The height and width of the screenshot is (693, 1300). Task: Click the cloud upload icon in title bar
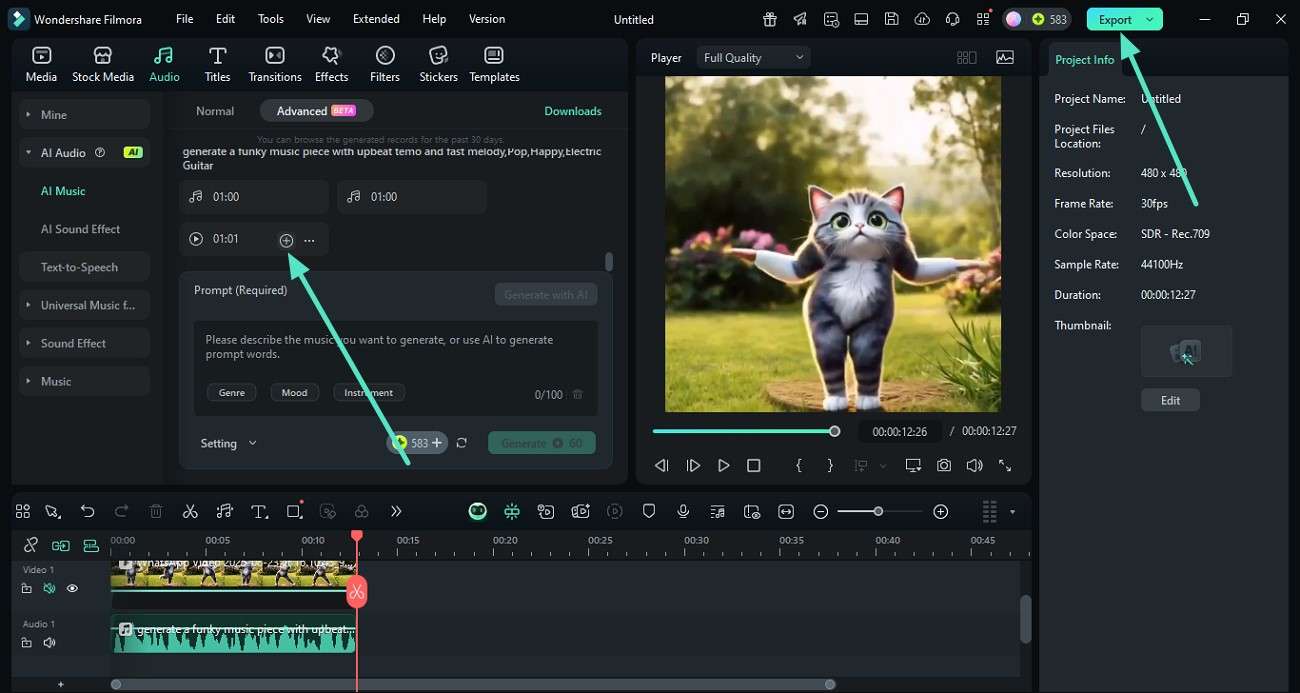point(922,19)
